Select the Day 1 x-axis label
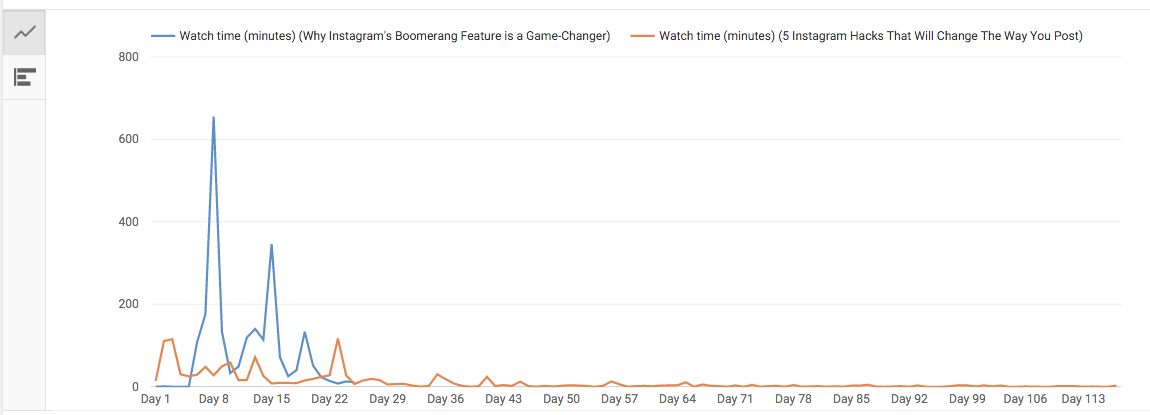1150x415 pixels. tap(156, 399)
